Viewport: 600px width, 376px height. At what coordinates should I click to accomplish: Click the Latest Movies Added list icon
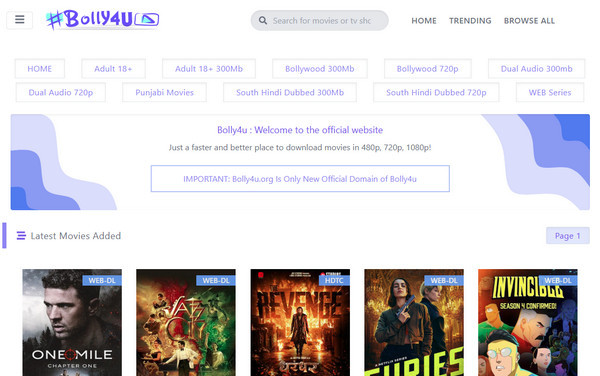tap(21, 236)
